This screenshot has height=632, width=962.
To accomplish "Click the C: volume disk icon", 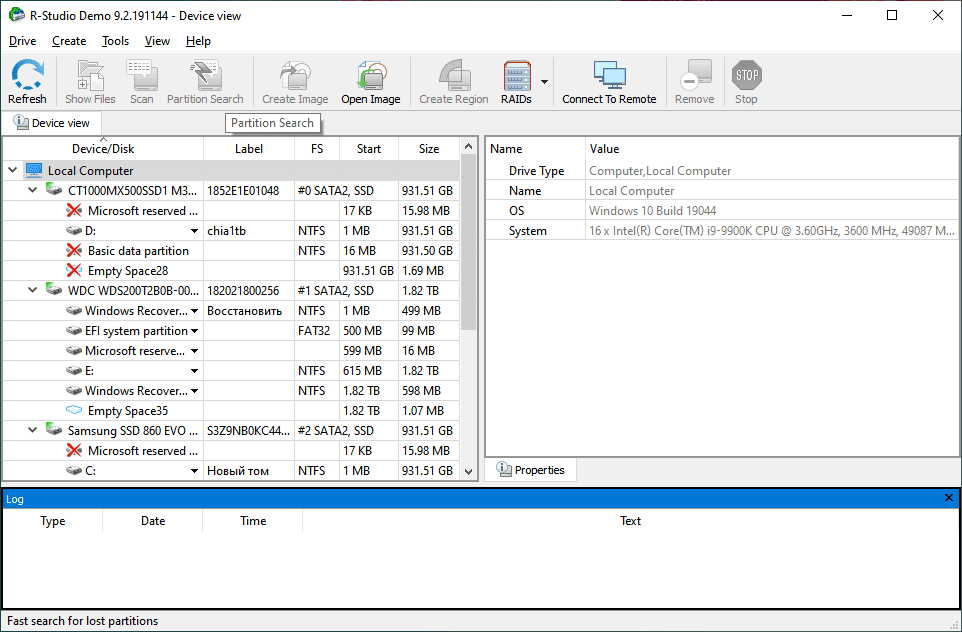I will 74,471.
